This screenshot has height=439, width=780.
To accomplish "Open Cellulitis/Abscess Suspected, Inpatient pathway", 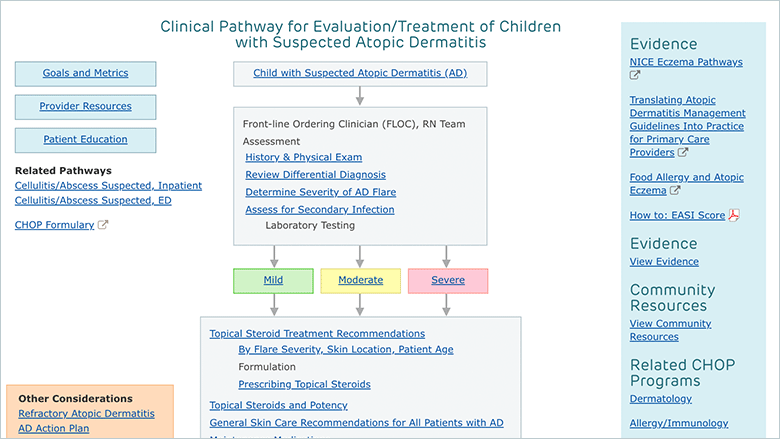I will pyautogui.click(x=108, y=185).
